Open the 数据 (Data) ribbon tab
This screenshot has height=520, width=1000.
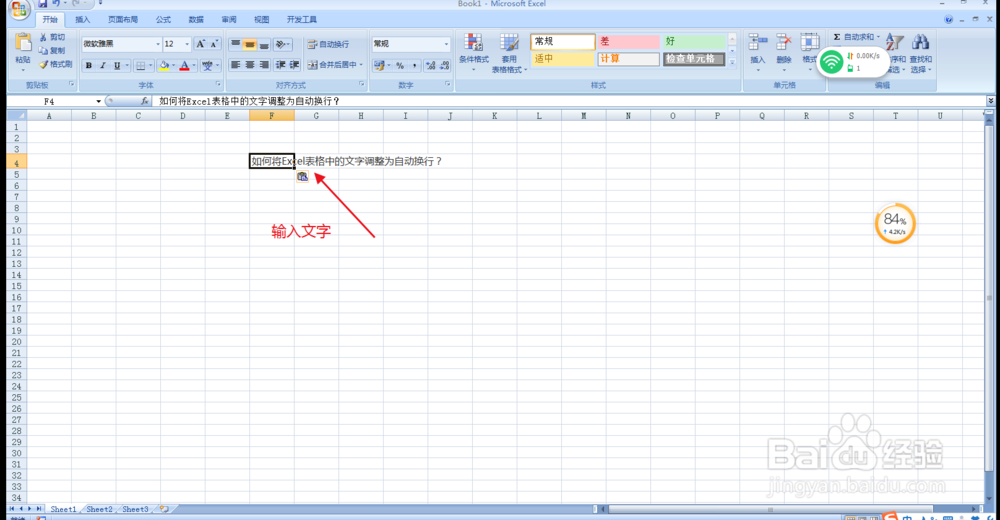tap(196, 20)
